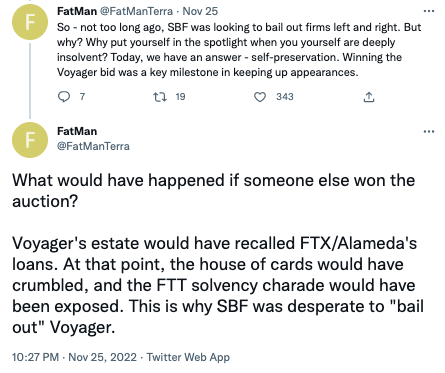This screenshot has width=445, height=373.
Task: Click the Twitter Web App source link
Action: pyautogui.click(x=188, y=357)
